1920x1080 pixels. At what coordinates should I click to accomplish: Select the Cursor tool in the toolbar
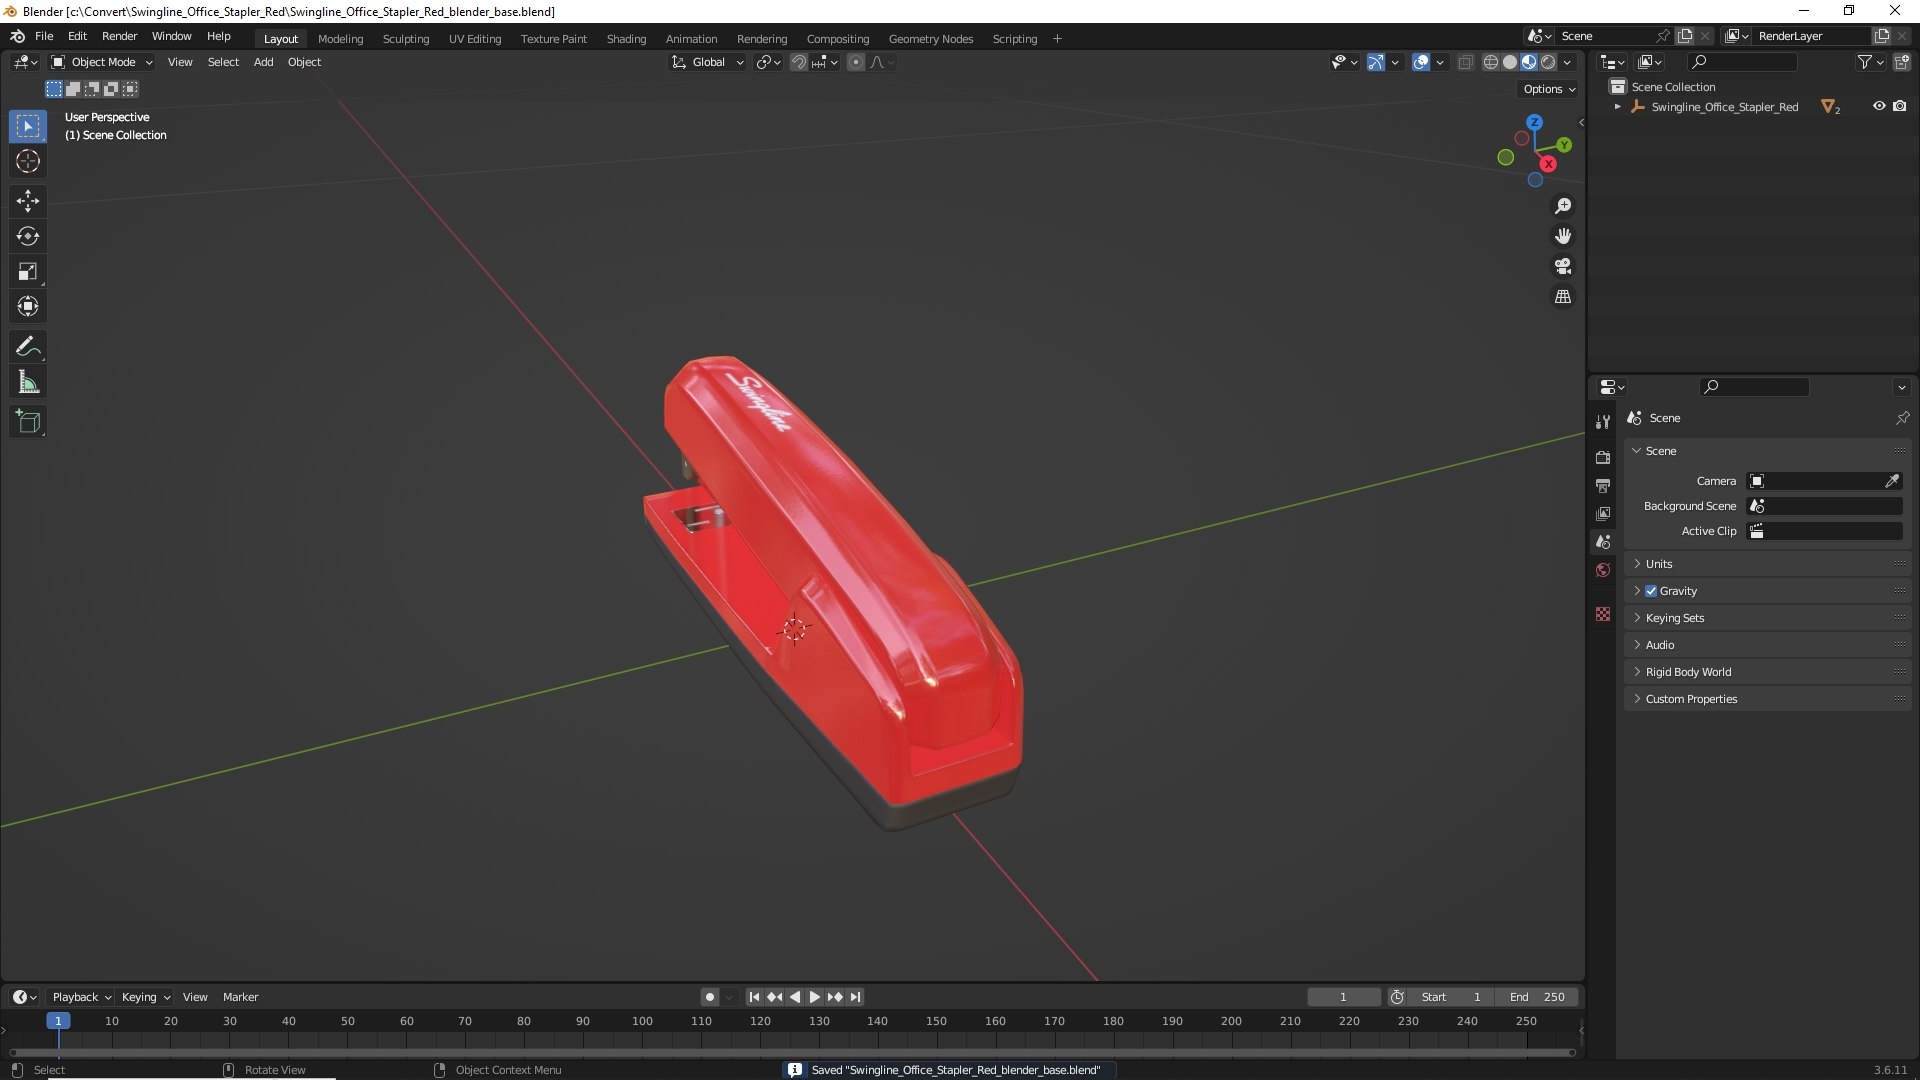[28, 161]
